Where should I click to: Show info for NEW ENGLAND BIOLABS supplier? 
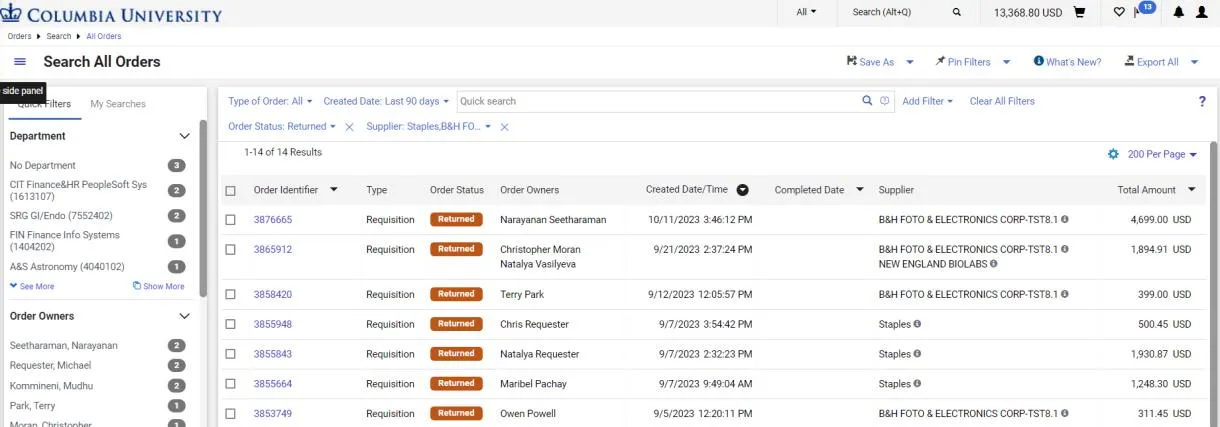tap(994, 264)
